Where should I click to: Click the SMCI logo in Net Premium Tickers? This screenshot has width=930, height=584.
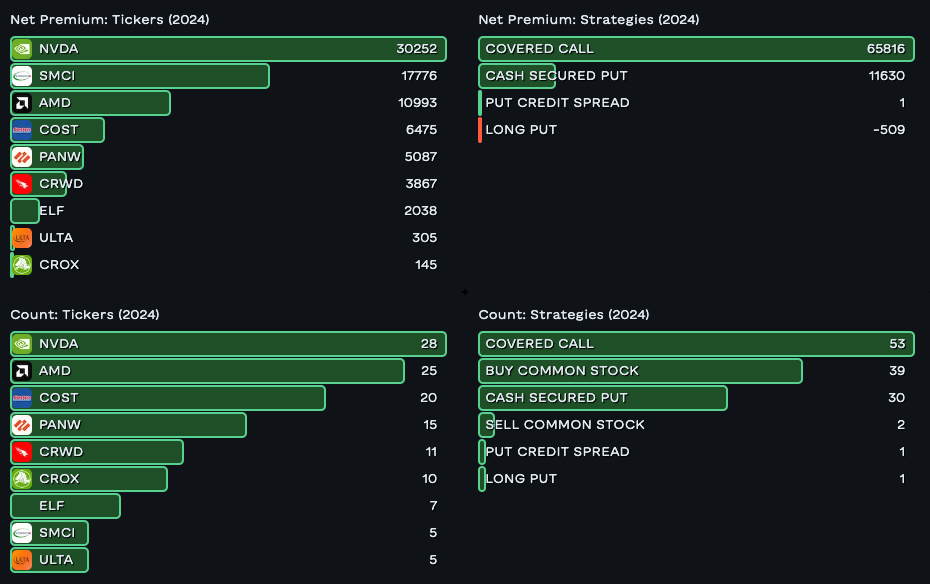coord(22,76)
